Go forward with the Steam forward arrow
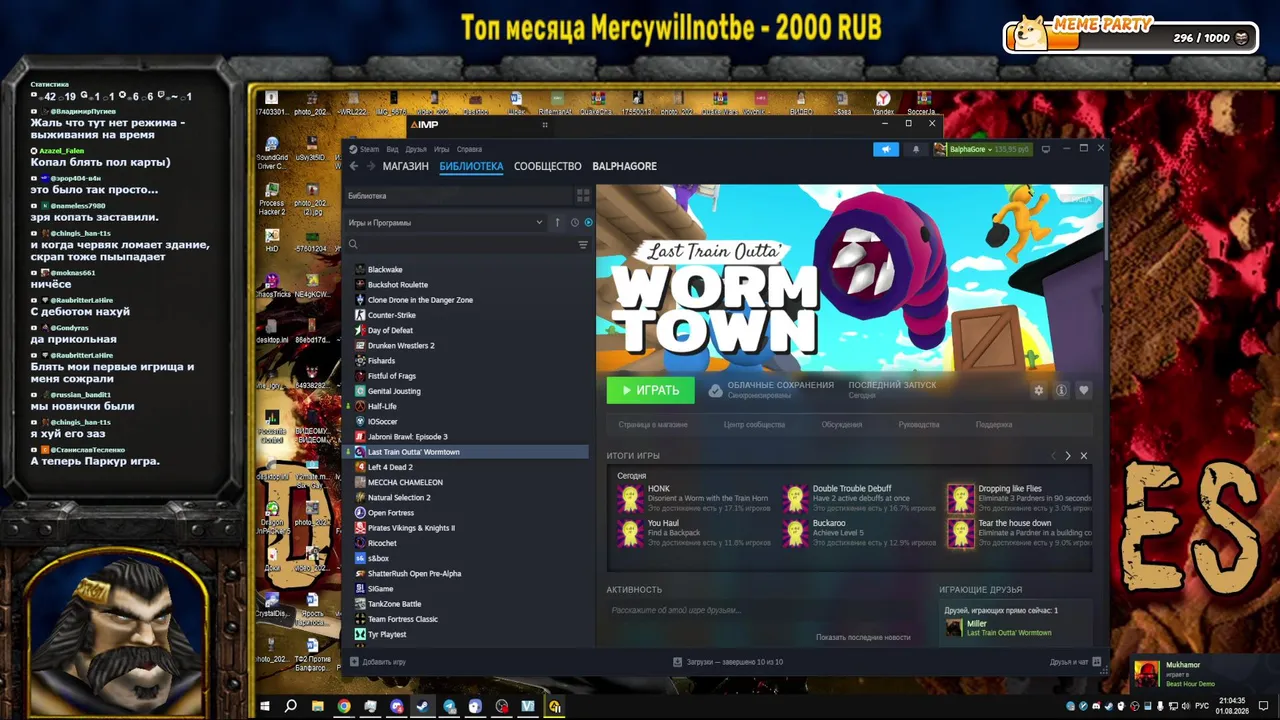This screenshot has height=720, width=1280. point(370,166)
